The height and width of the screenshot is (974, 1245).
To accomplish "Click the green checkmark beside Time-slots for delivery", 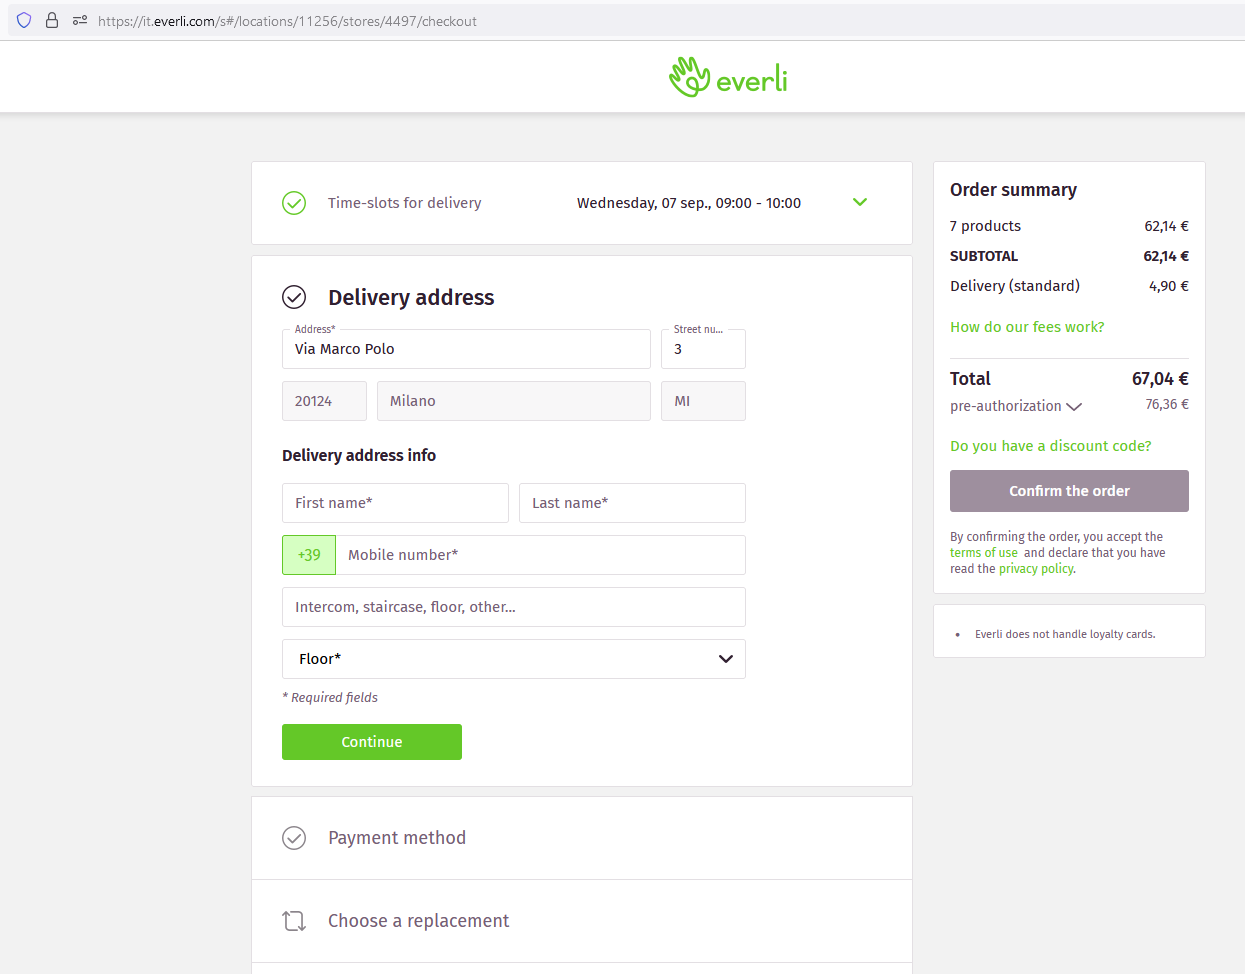I will coord(294,202).
